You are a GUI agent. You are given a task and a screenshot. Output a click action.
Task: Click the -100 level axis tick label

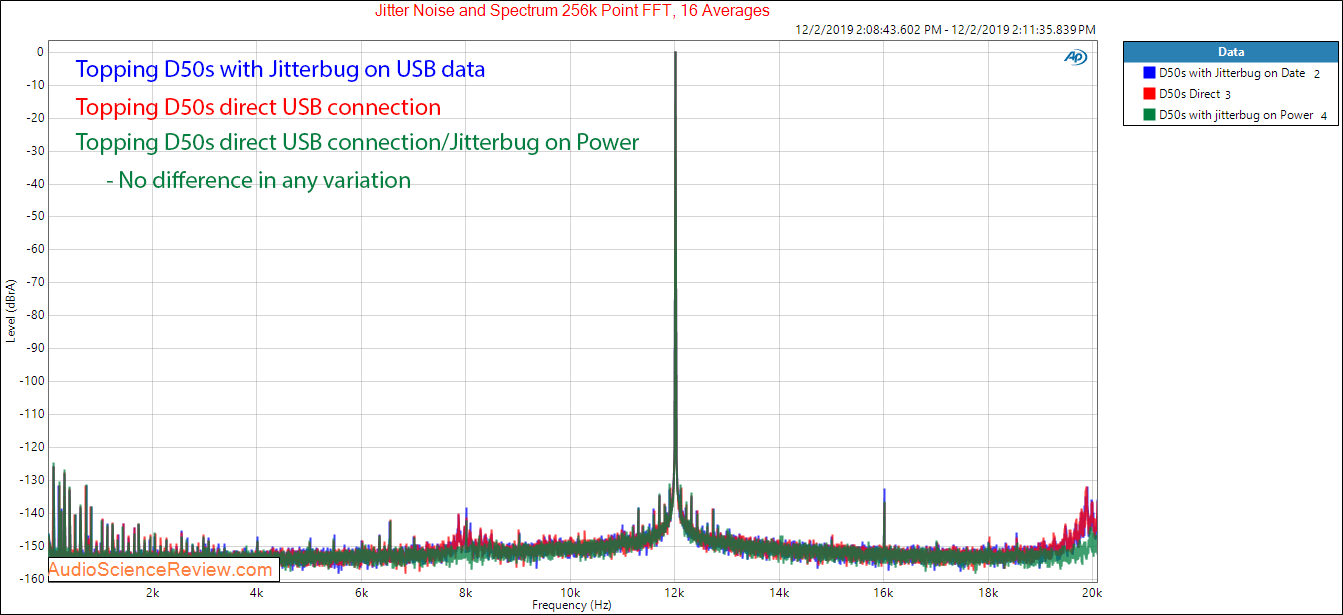[32, 381]
